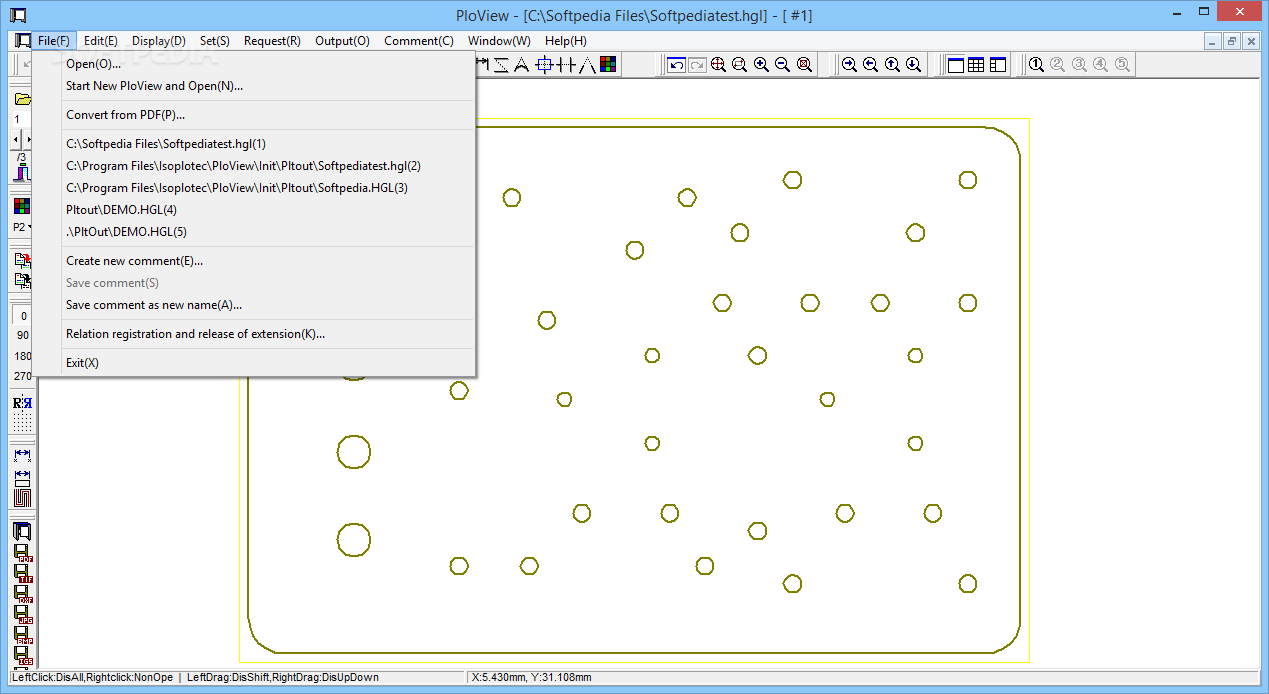This screenshot has height=694, width=1269.
Task: Open the Help(H) menu
Action: coord(566,41)
